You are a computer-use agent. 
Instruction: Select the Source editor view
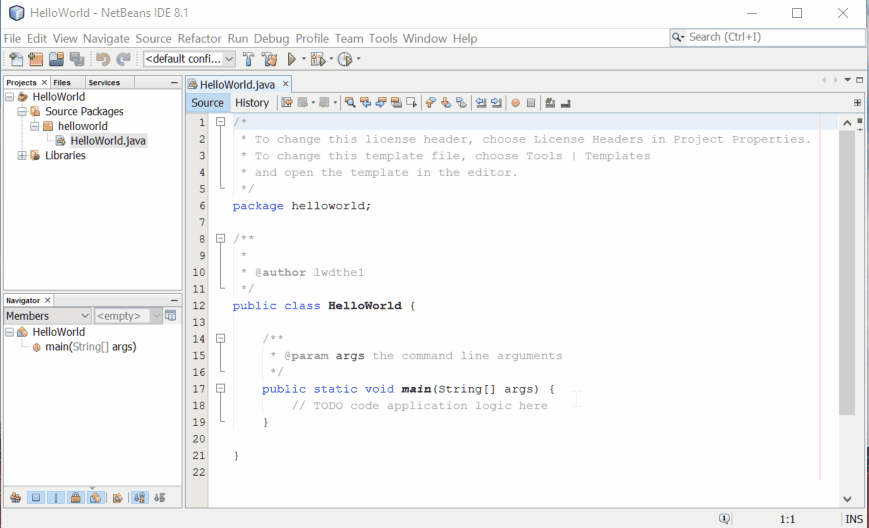click(x=207, y=102)
